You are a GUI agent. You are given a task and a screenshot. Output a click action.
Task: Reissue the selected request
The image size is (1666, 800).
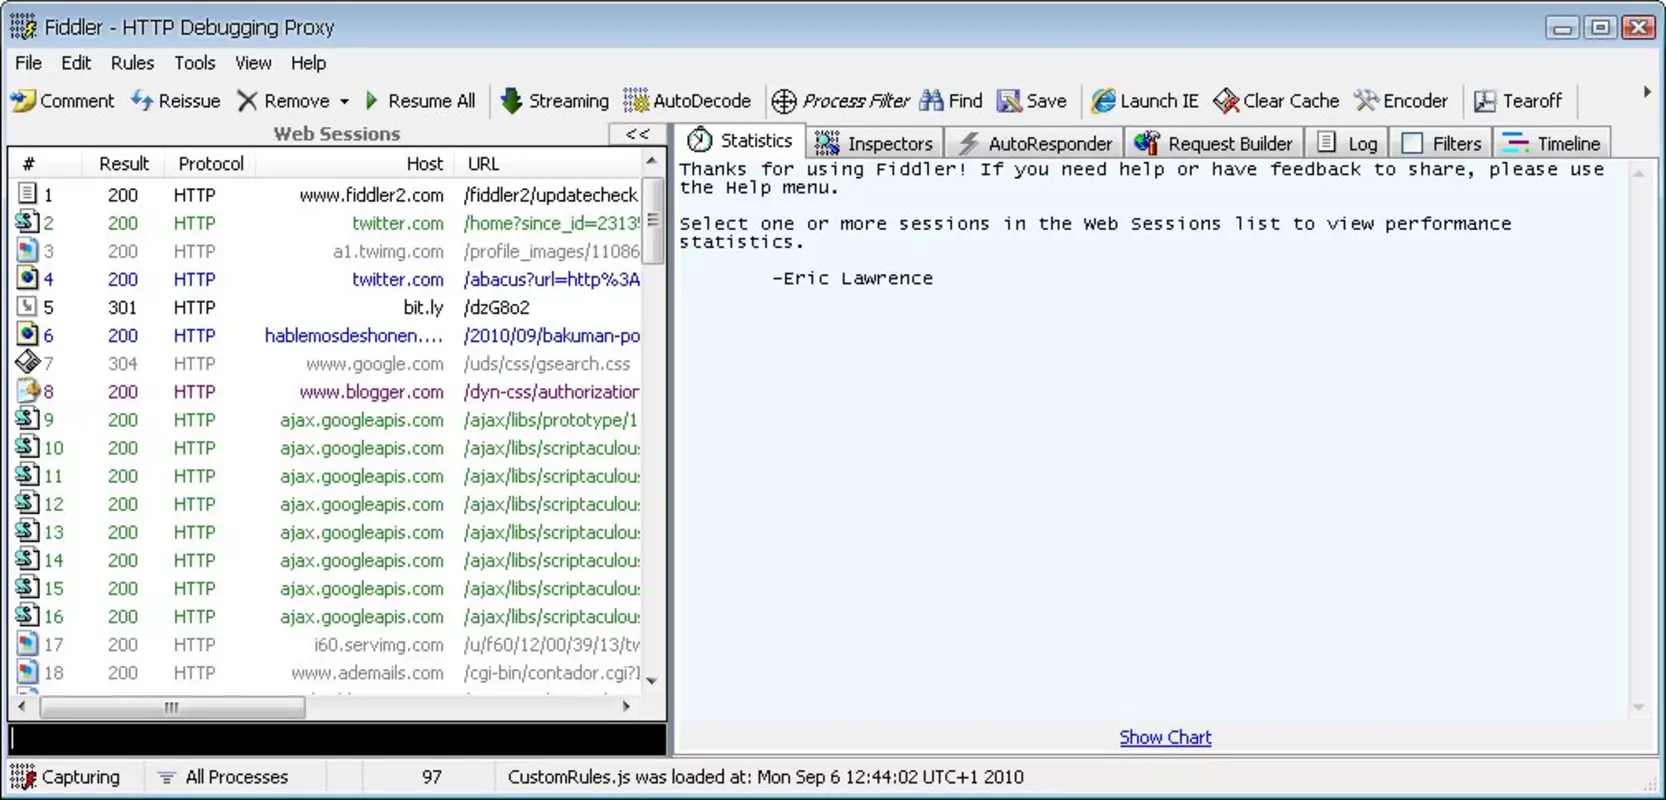click(176, 101)
